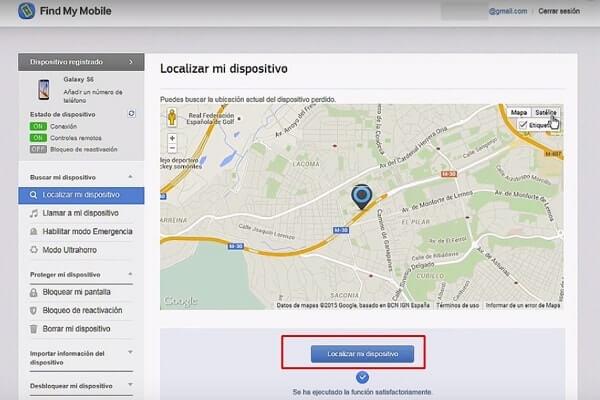
Task: Expand the Dispositivo registrado header arrow
Action: point(131,62)
